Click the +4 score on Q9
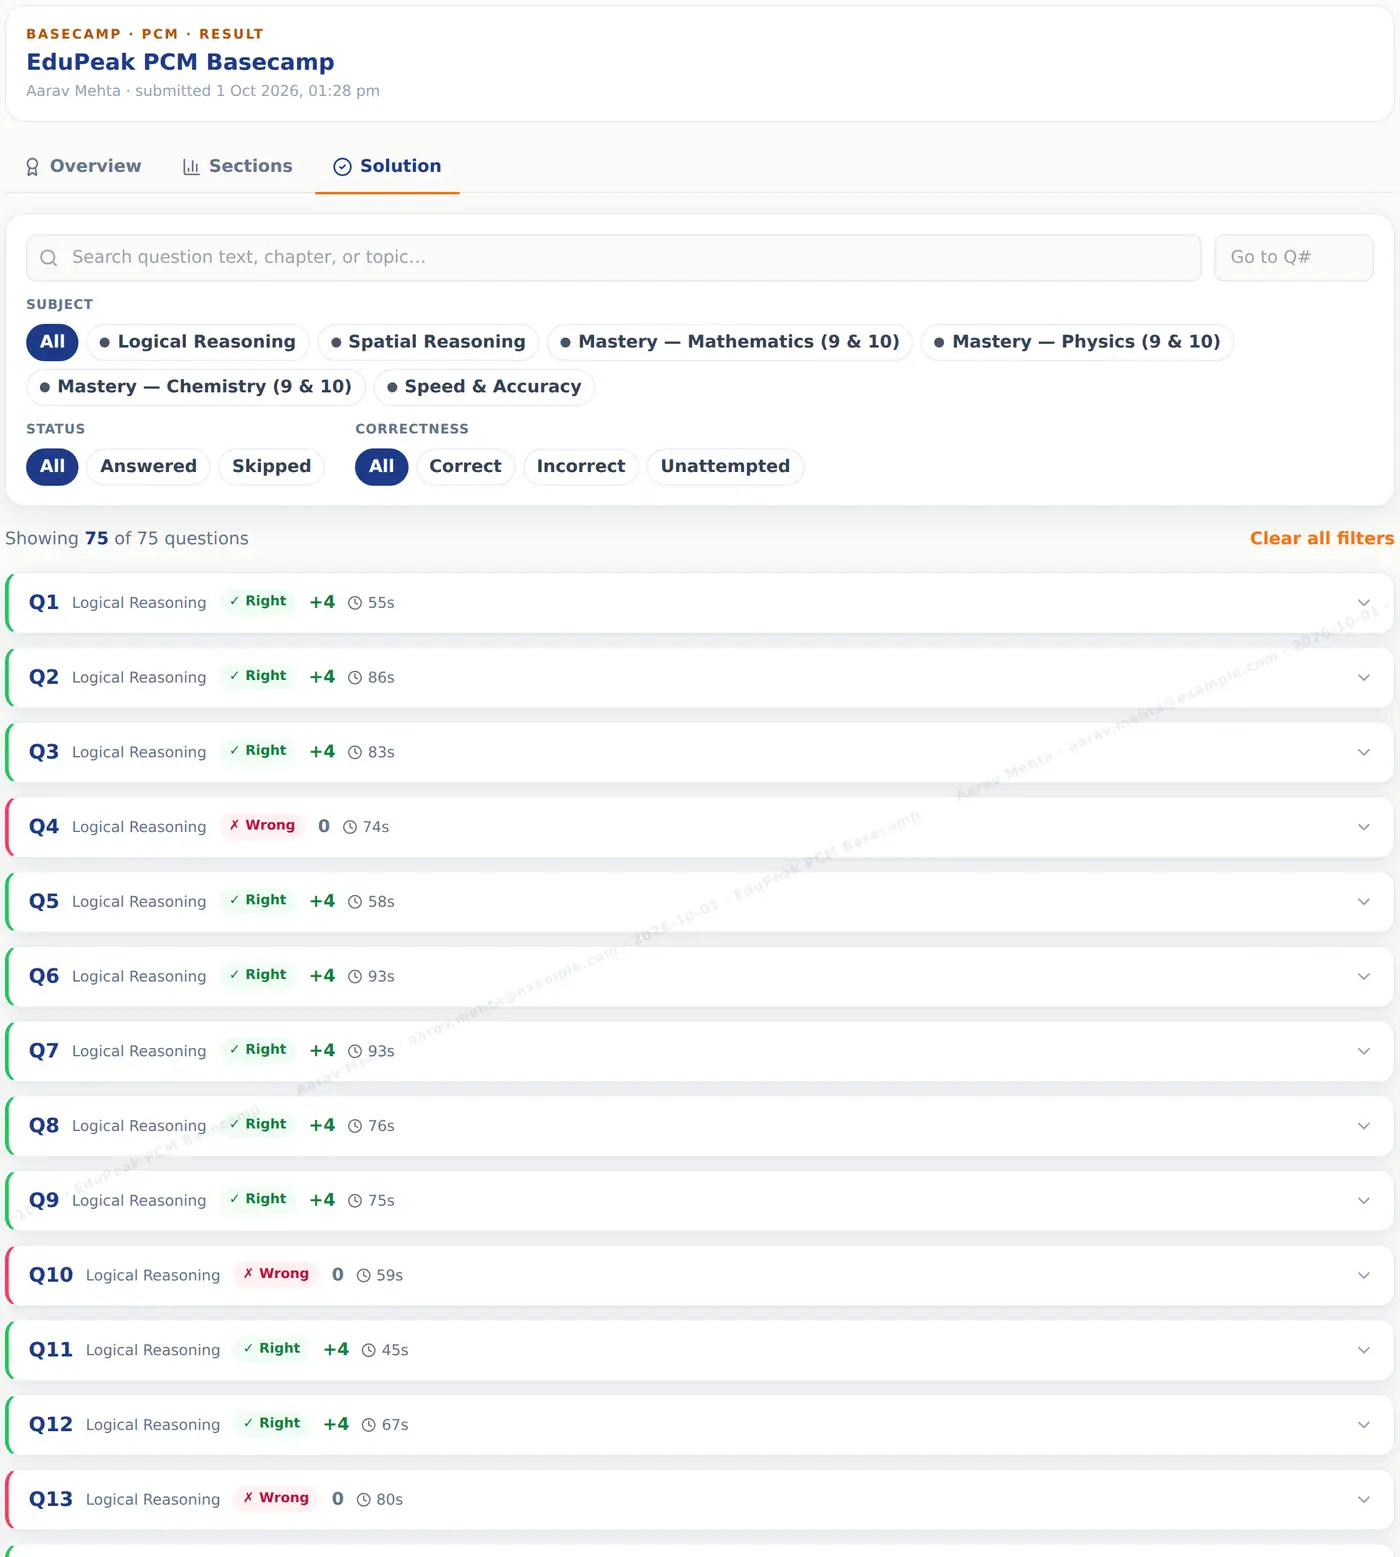 tap(322, 1200)
